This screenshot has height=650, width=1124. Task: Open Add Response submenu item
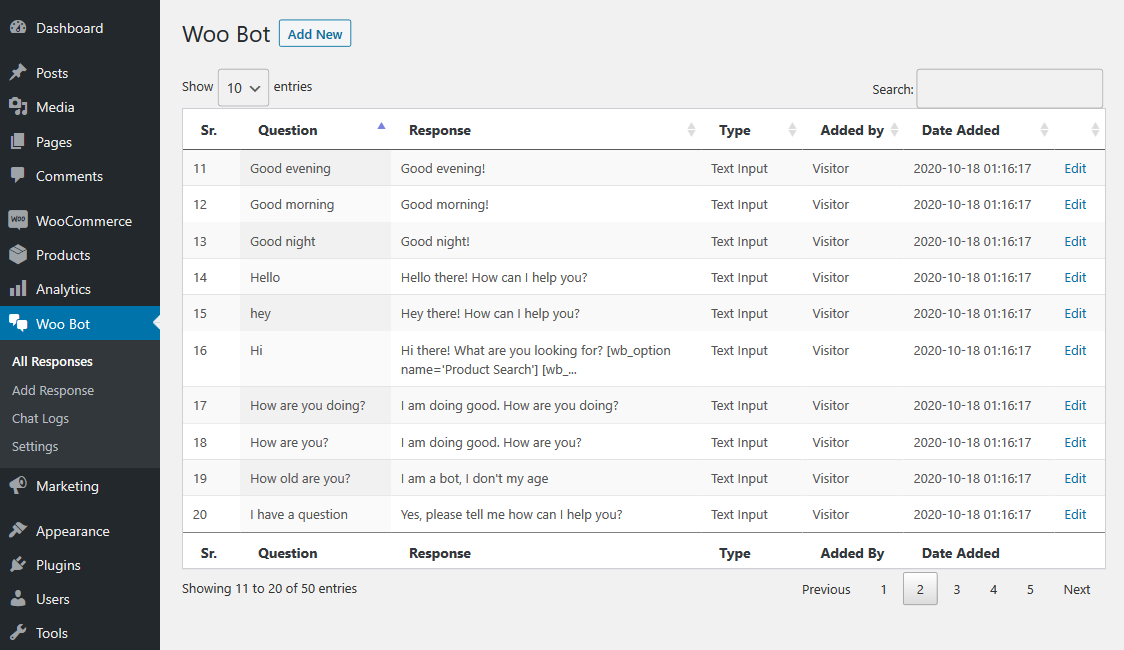pos(53,390)
